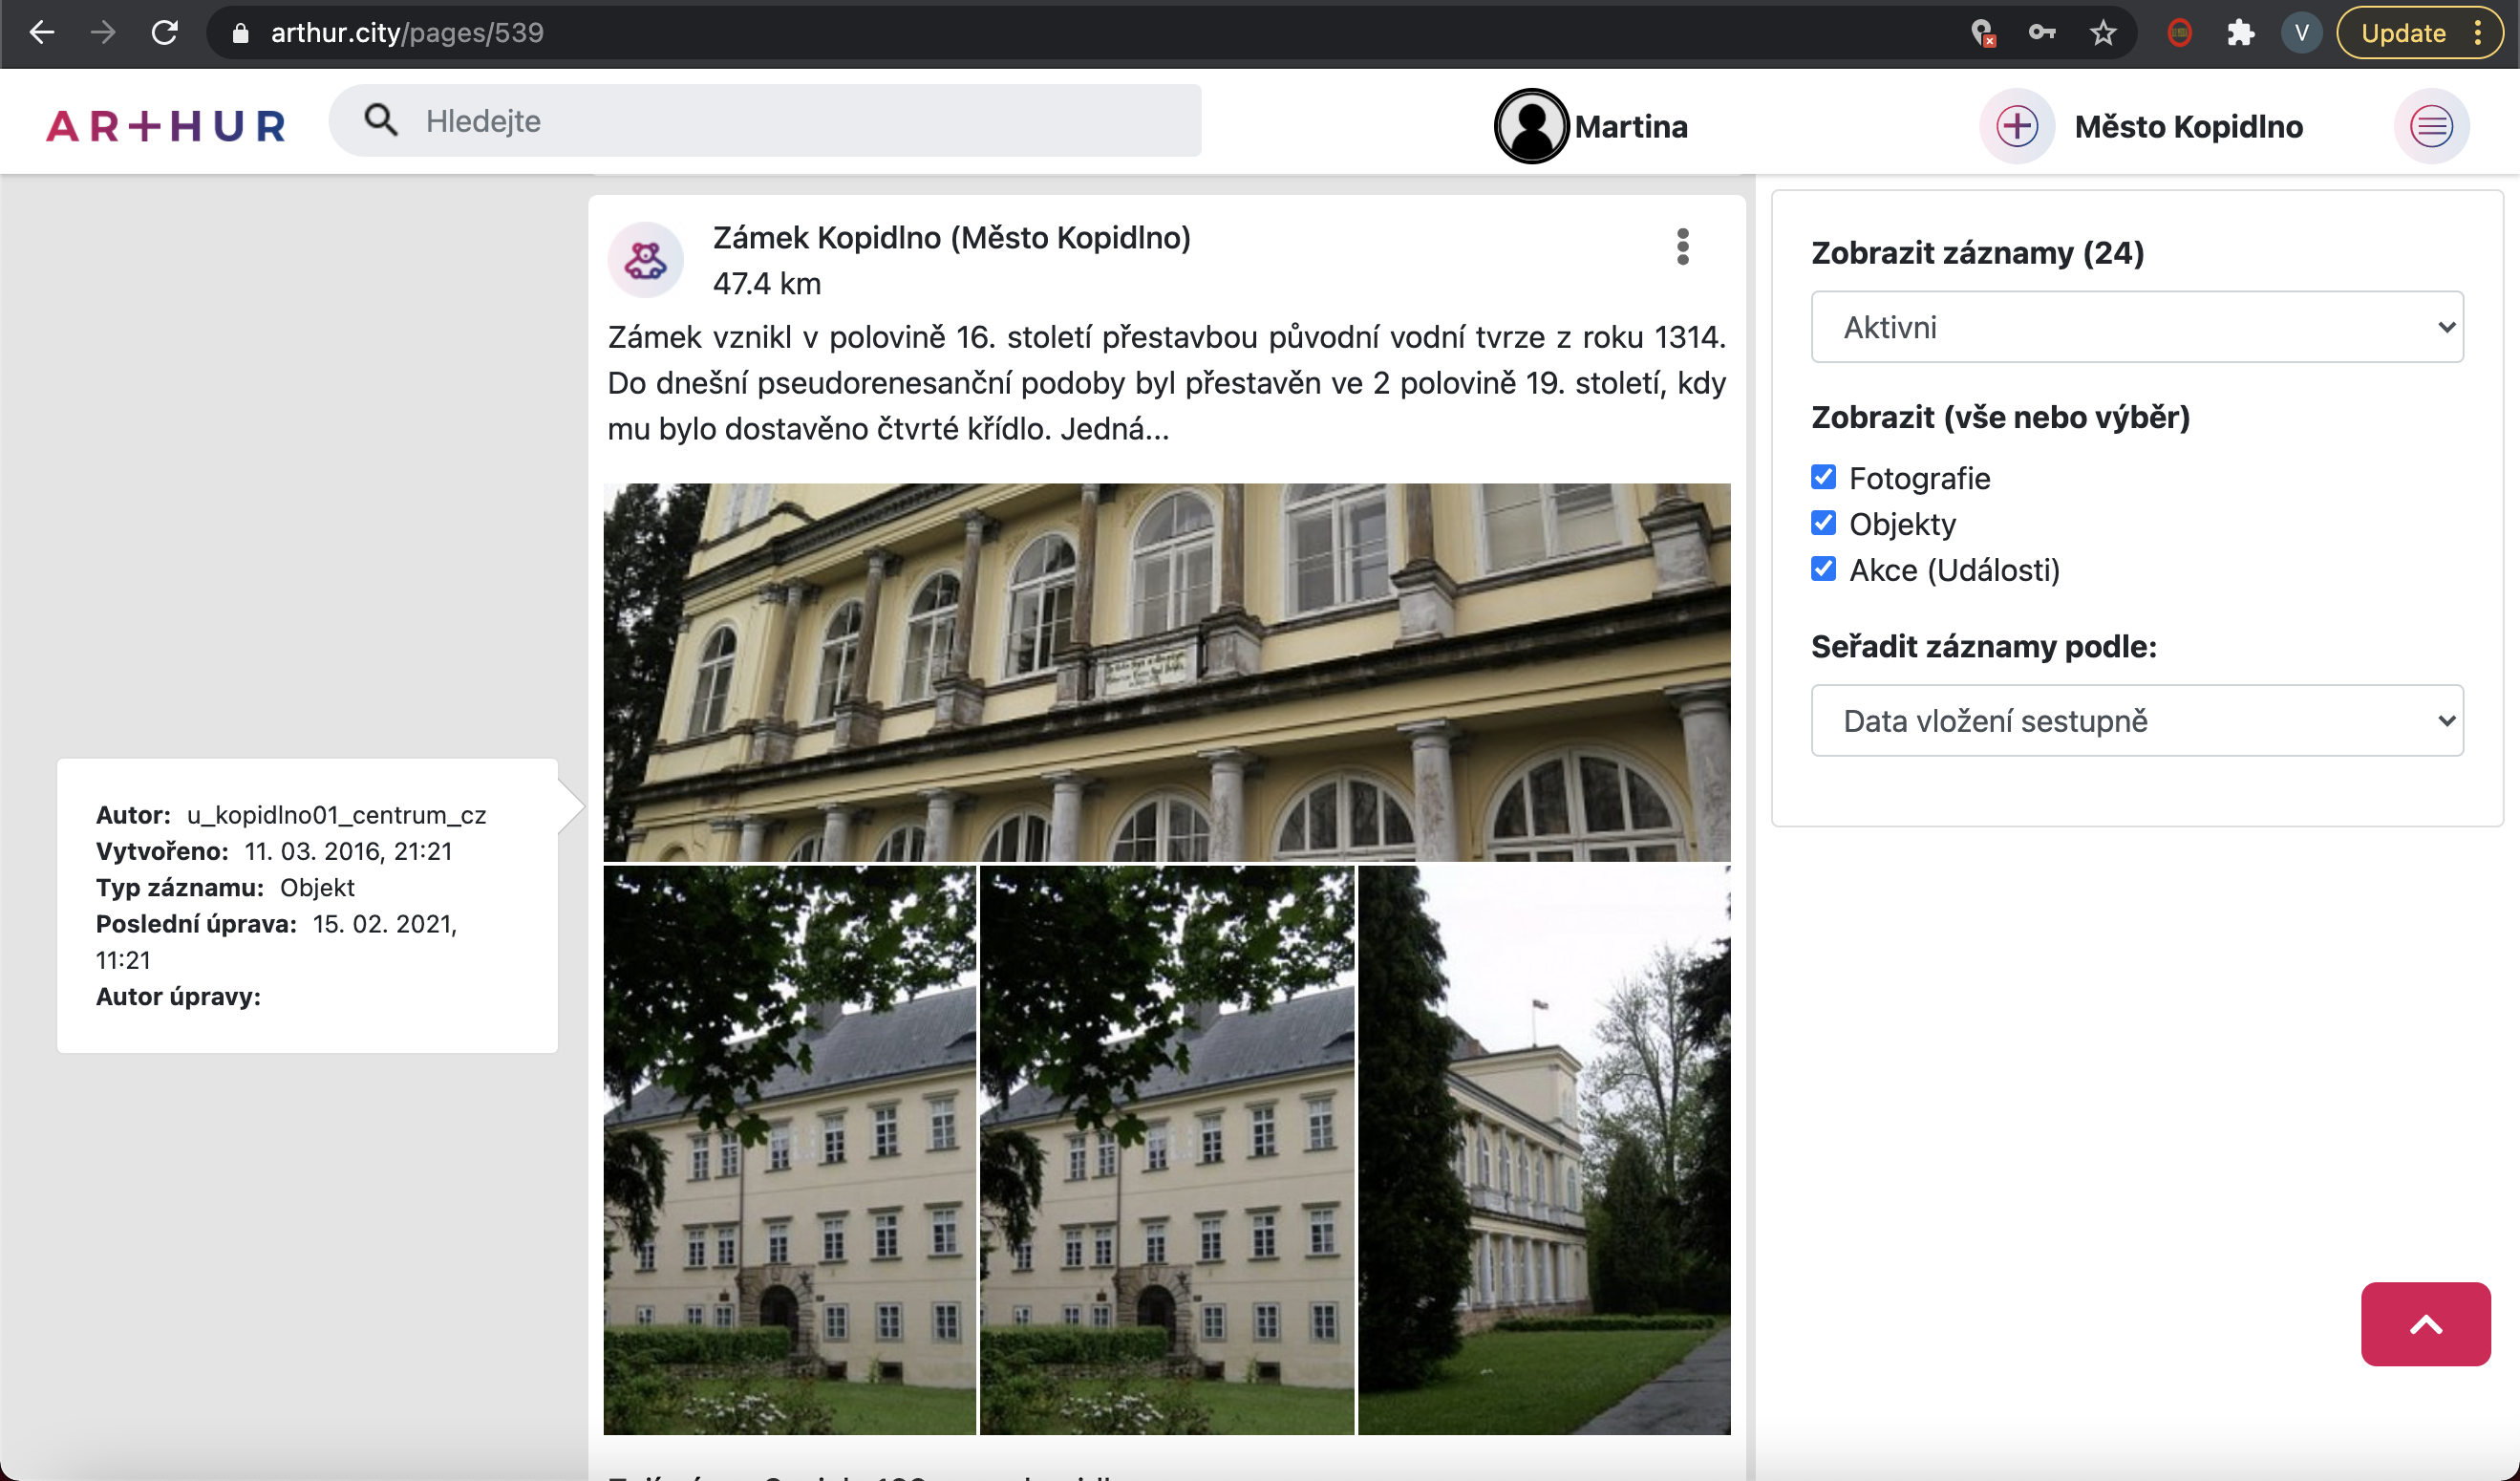Click the browser forward arrow
This screenshot has height=1481, width=2520.
pos(103,33)
